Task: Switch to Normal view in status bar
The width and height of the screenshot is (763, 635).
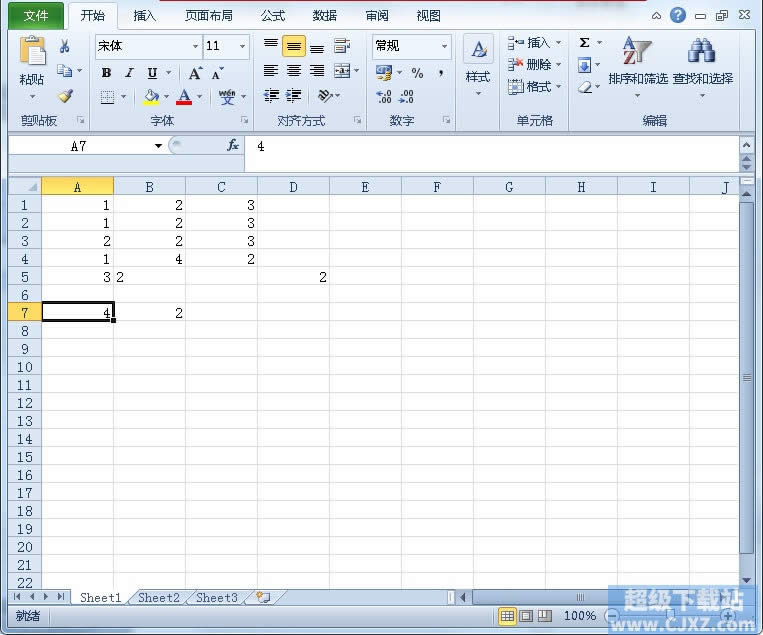Action: (507, 616)
